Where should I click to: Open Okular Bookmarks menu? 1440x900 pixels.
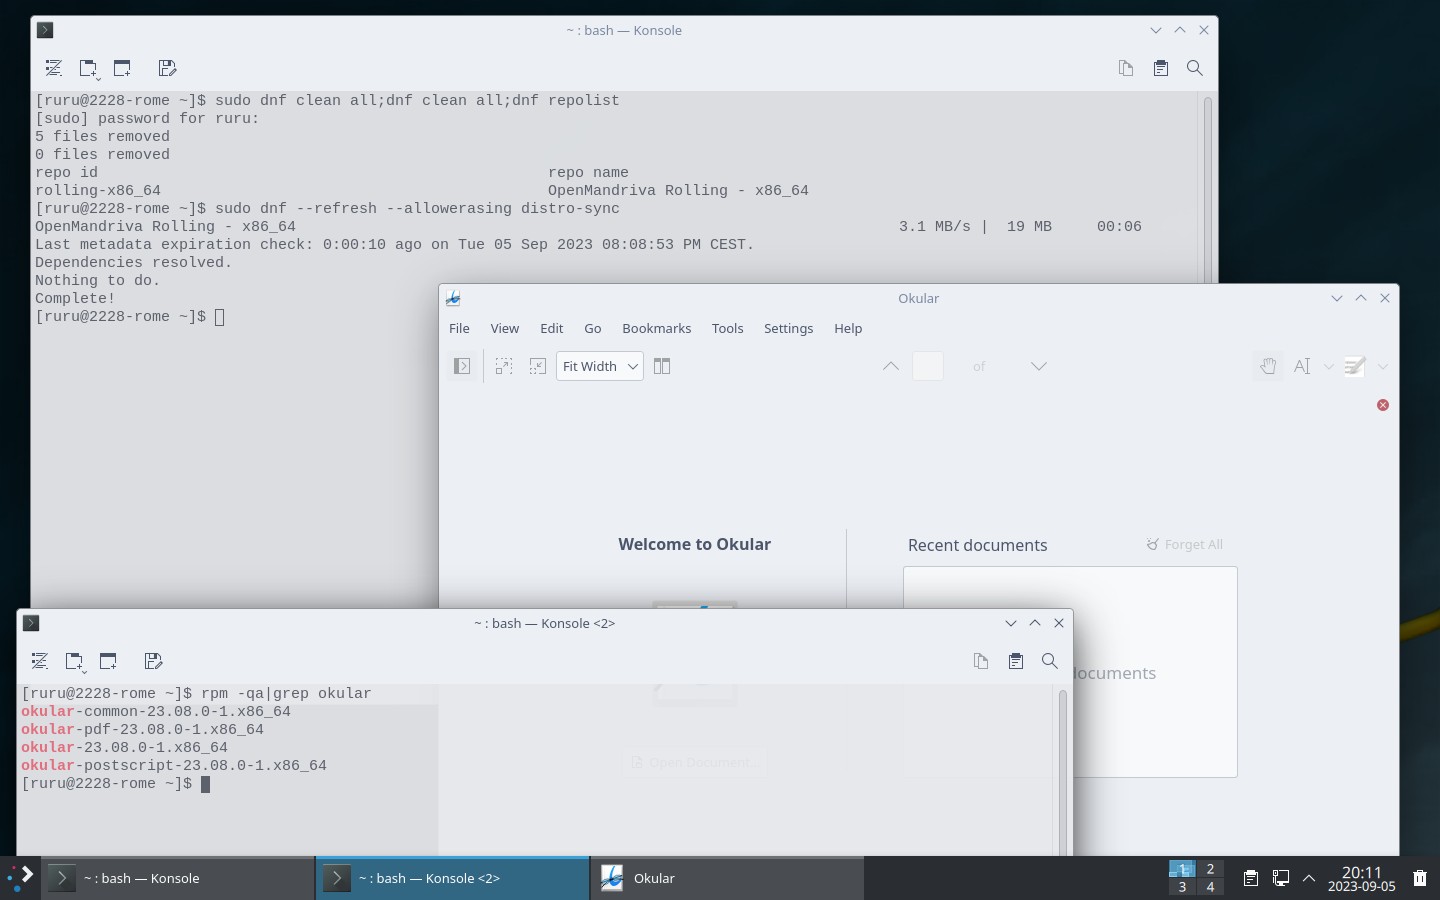tap(657, 328)
